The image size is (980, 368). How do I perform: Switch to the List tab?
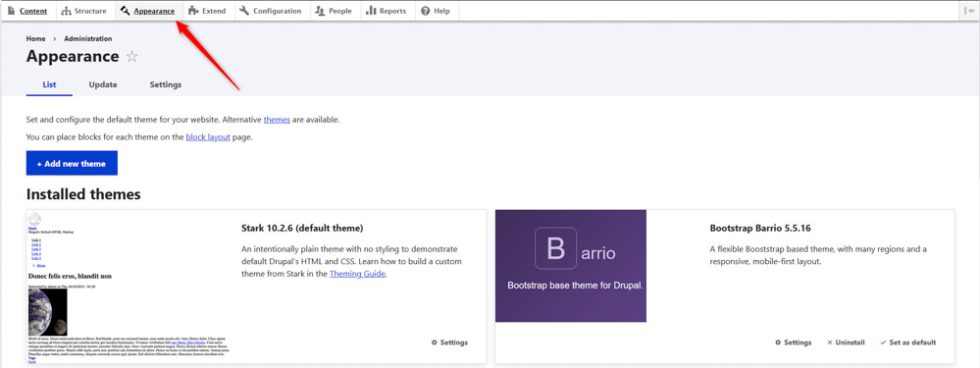coord(49,84)
